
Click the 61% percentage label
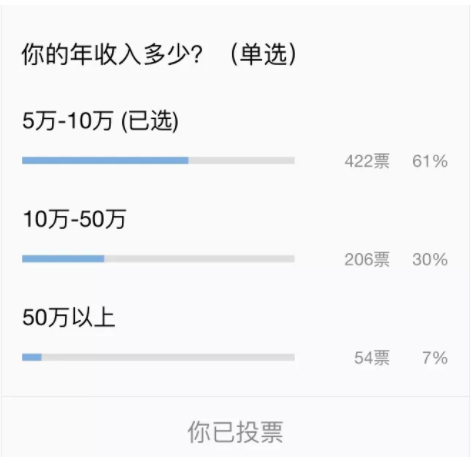pos(430,161)
